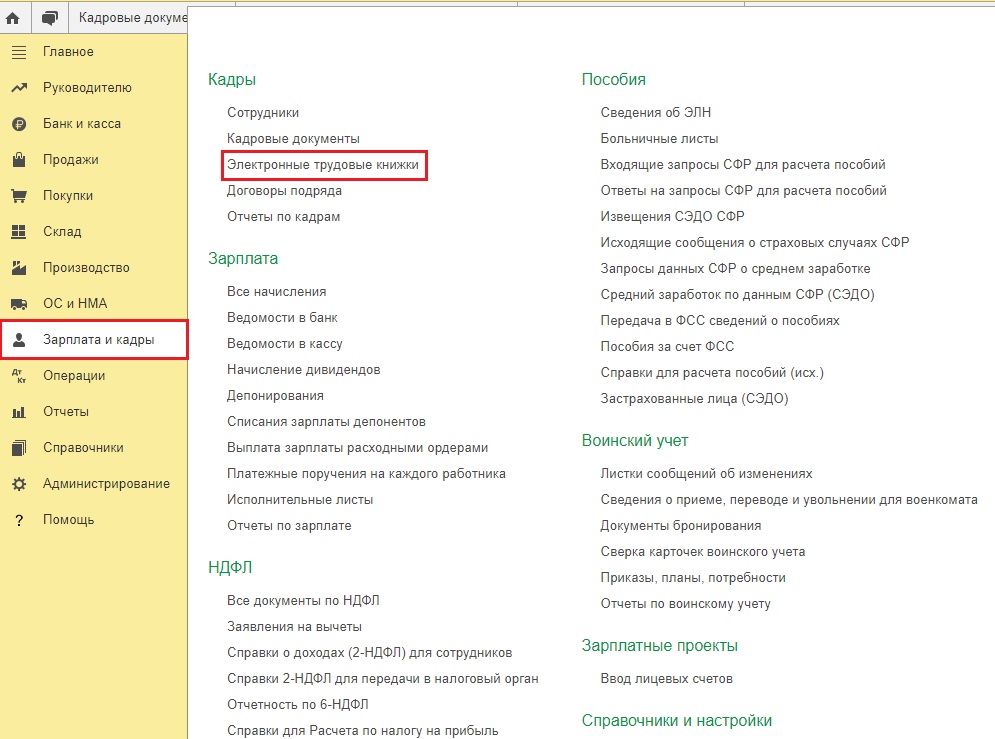Click the Покупки shopping cart icon
The image size is (995, 739).
19,196
